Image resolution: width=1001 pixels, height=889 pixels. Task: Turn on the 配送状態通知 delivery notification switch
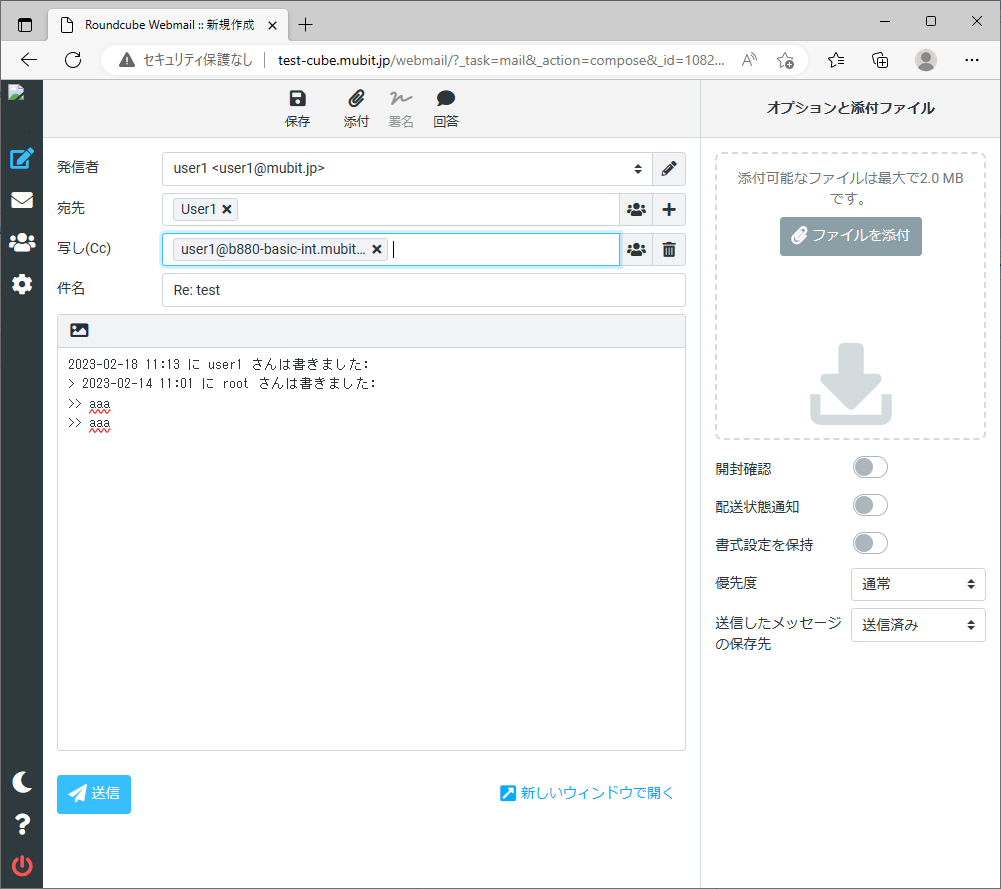click(x=869, y=505)
